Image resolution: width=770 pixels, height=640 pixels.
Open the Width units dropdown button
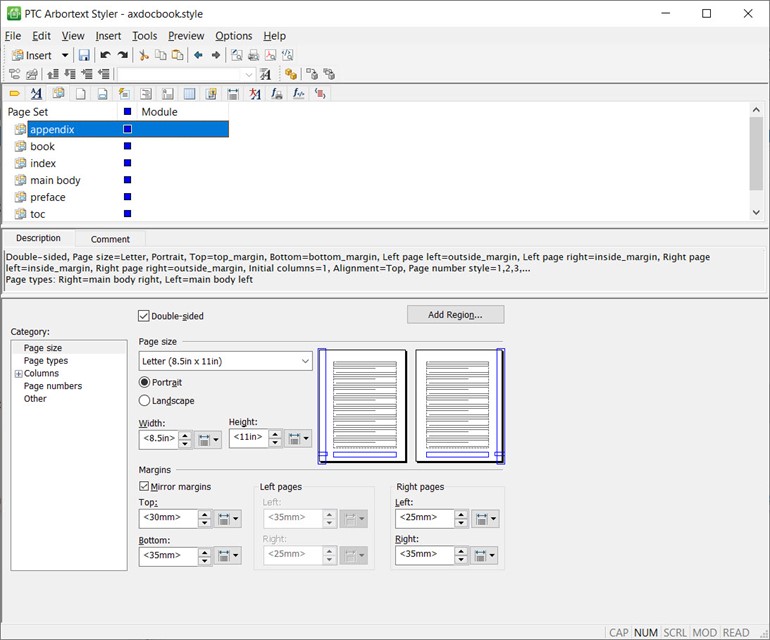(x=209, y=439)
